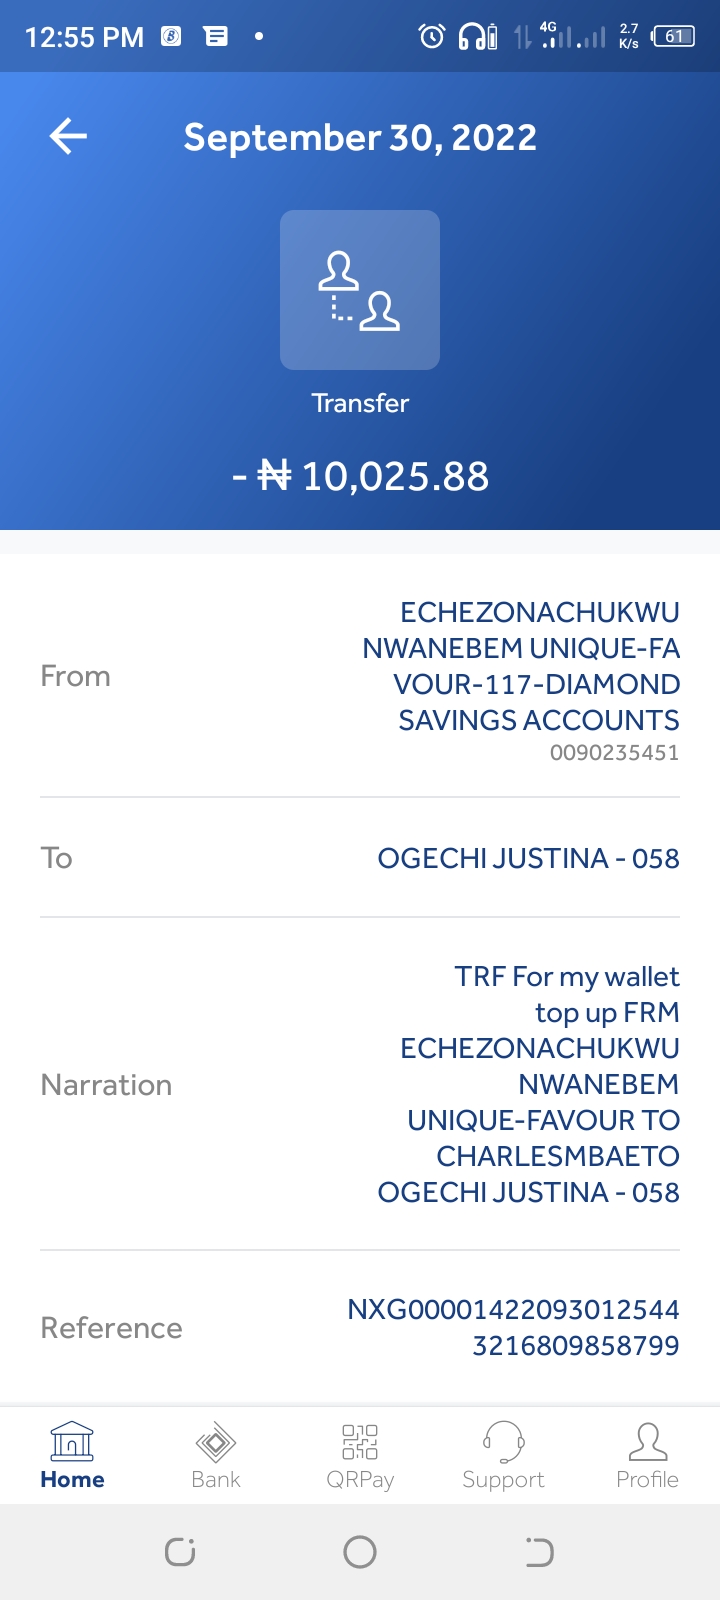Viewport: 720px width, 1600px height.
Task: Tap recipient OGECHI JUSTINA - 058
Action: tap(528, 858)
